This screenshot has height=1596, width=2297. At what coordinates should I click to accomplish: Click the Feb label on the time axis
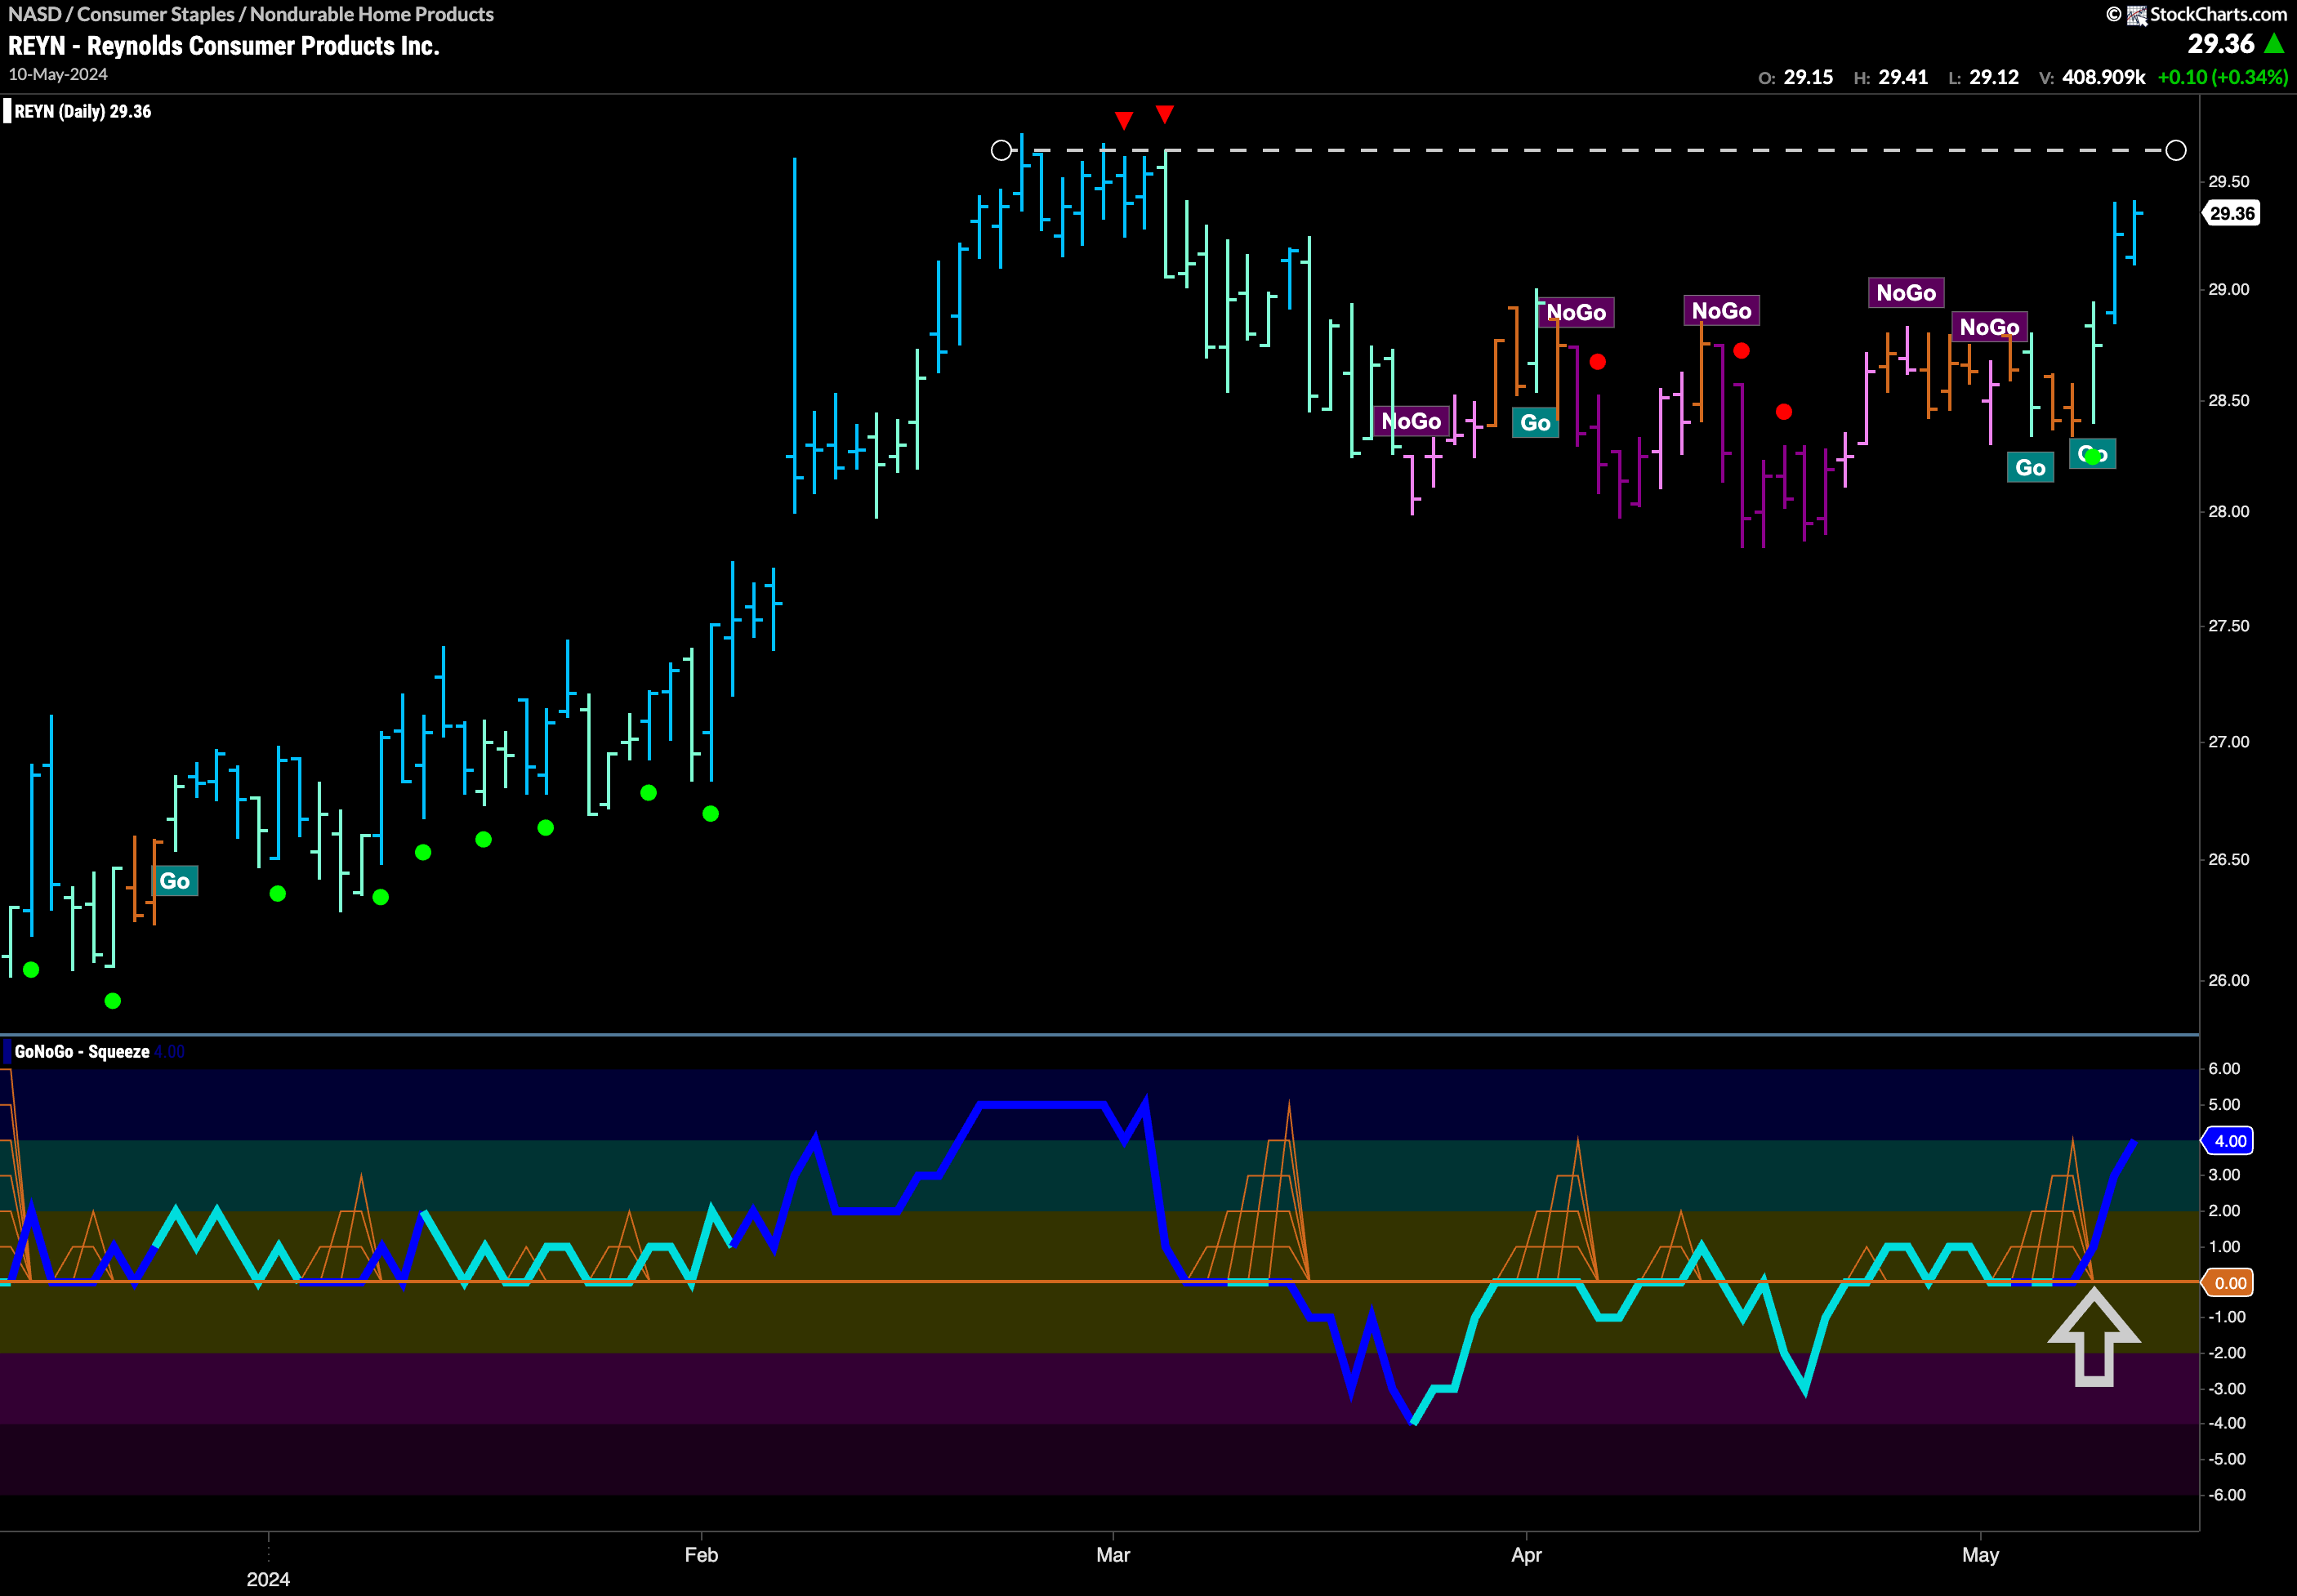(x=701, y=1555)
